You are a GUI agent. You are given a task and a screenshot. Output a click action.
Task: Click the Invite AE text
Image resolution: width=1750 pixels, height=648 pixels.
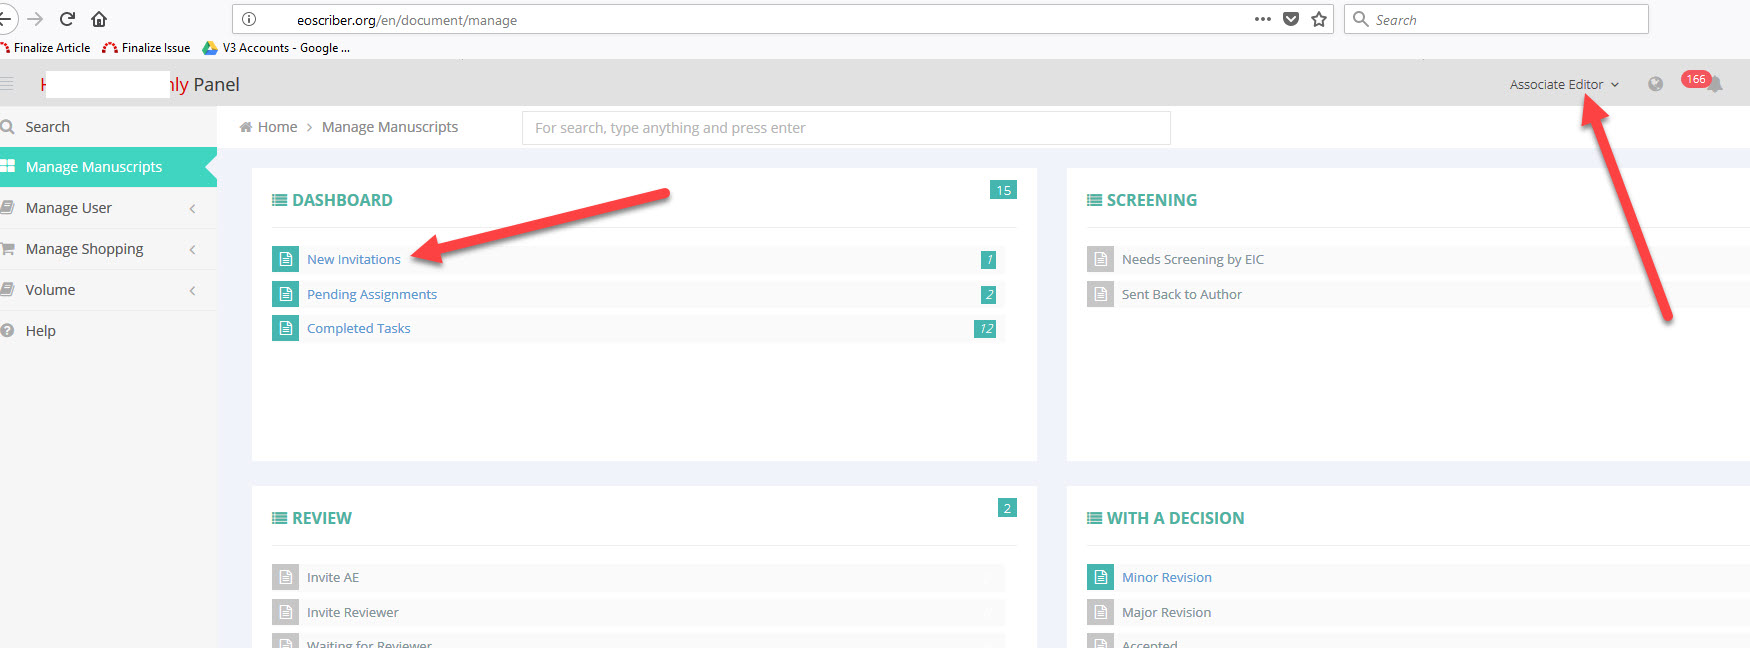(x=333, y=577)
